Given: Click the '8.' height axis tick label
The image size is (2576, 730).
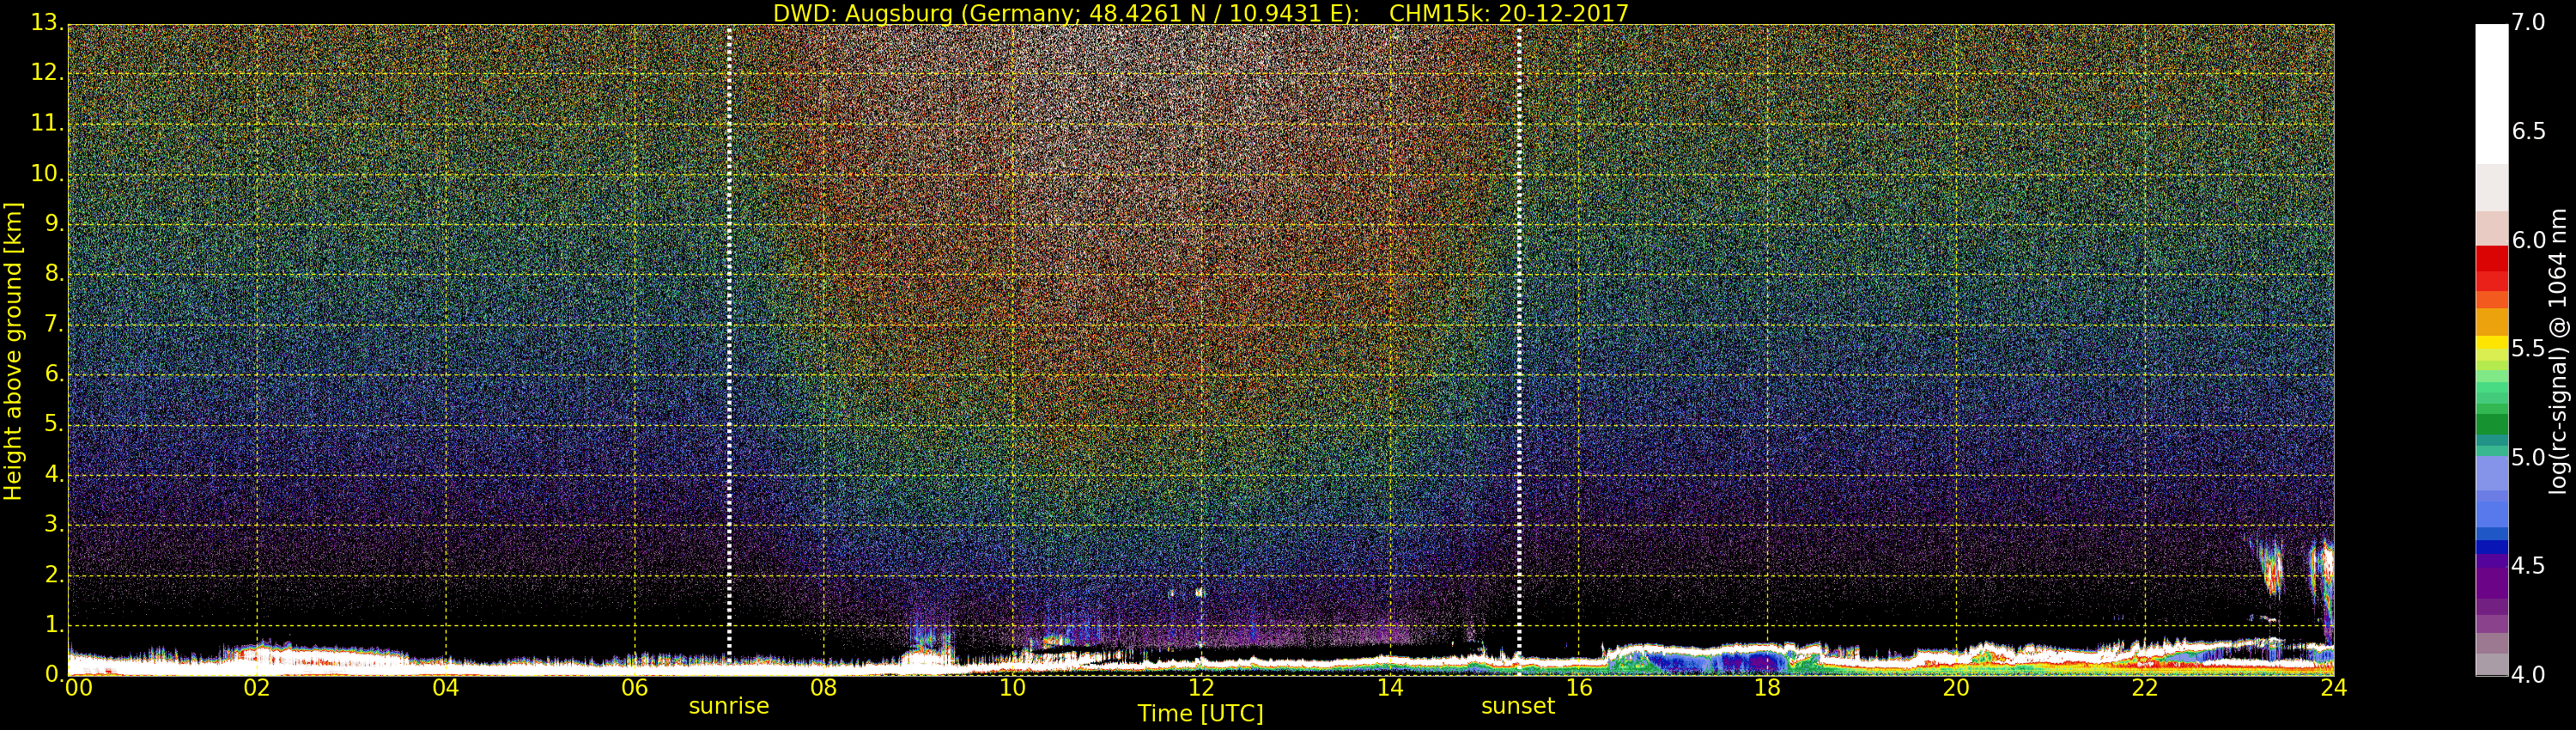Looking at the screenshot, I should click(54, 274).
